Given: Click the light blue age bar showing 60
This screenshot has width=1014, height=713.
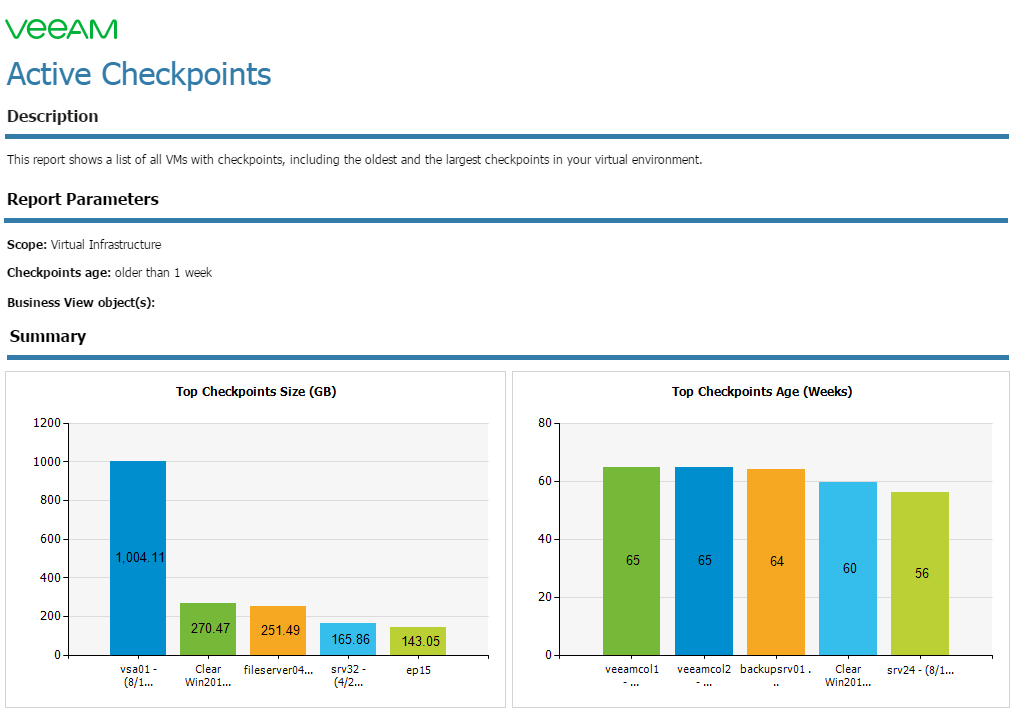Looking at the screenshot, I should [848, 568].
